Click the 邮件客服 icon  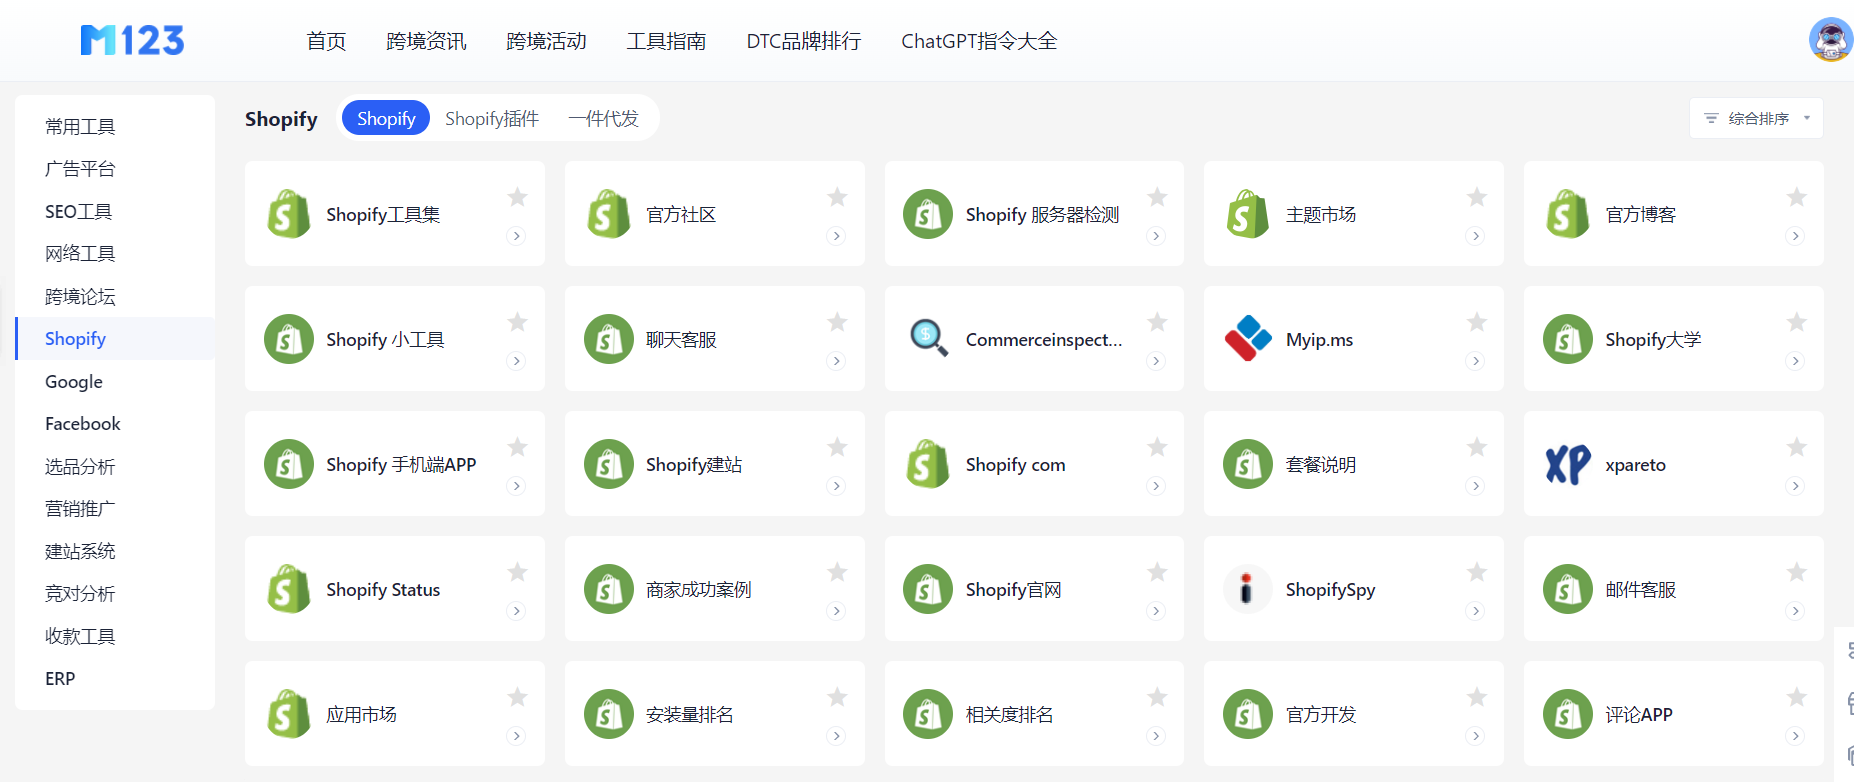point(1568,589)
